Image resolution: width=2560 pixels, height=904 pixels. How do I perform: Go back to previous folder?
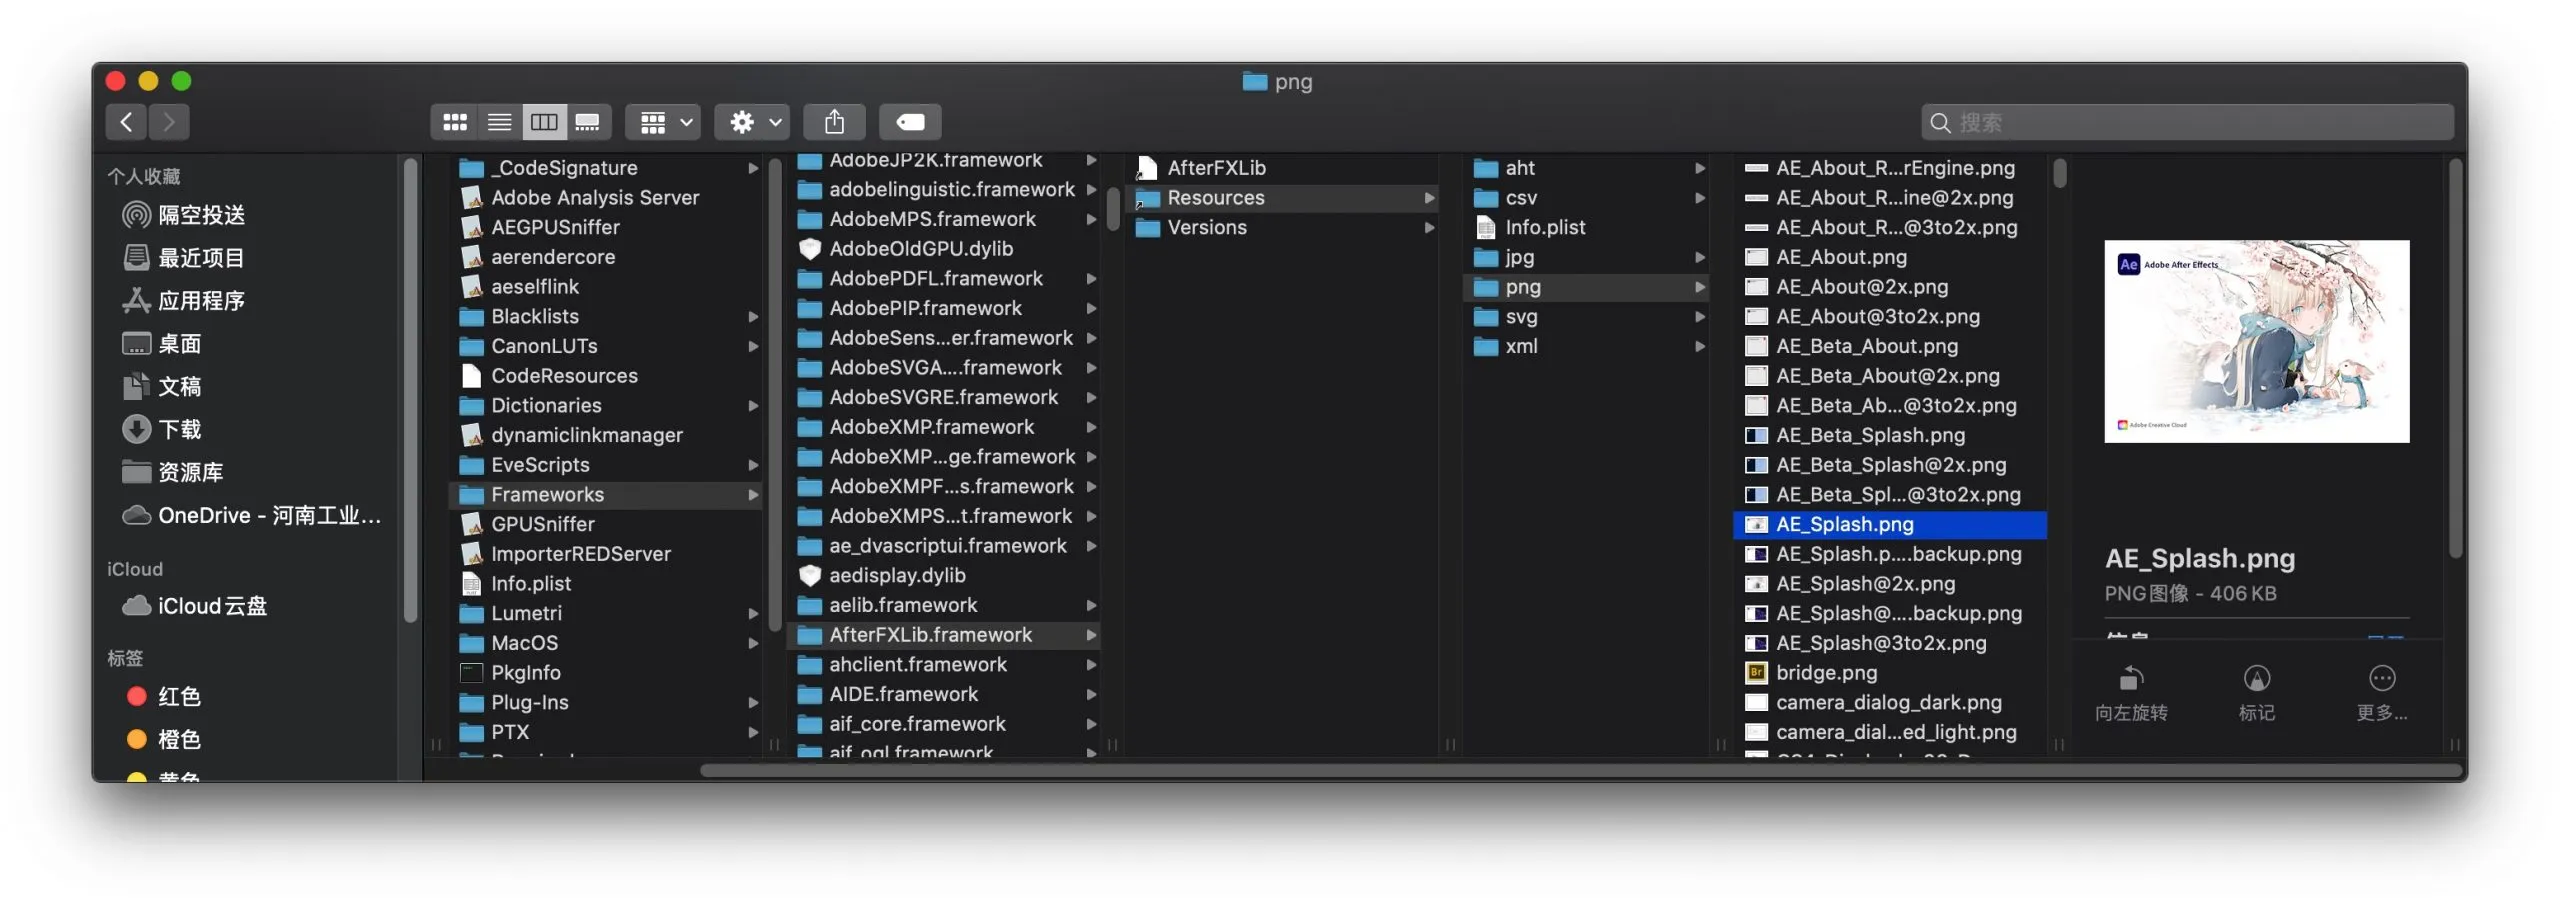[126, 122]
